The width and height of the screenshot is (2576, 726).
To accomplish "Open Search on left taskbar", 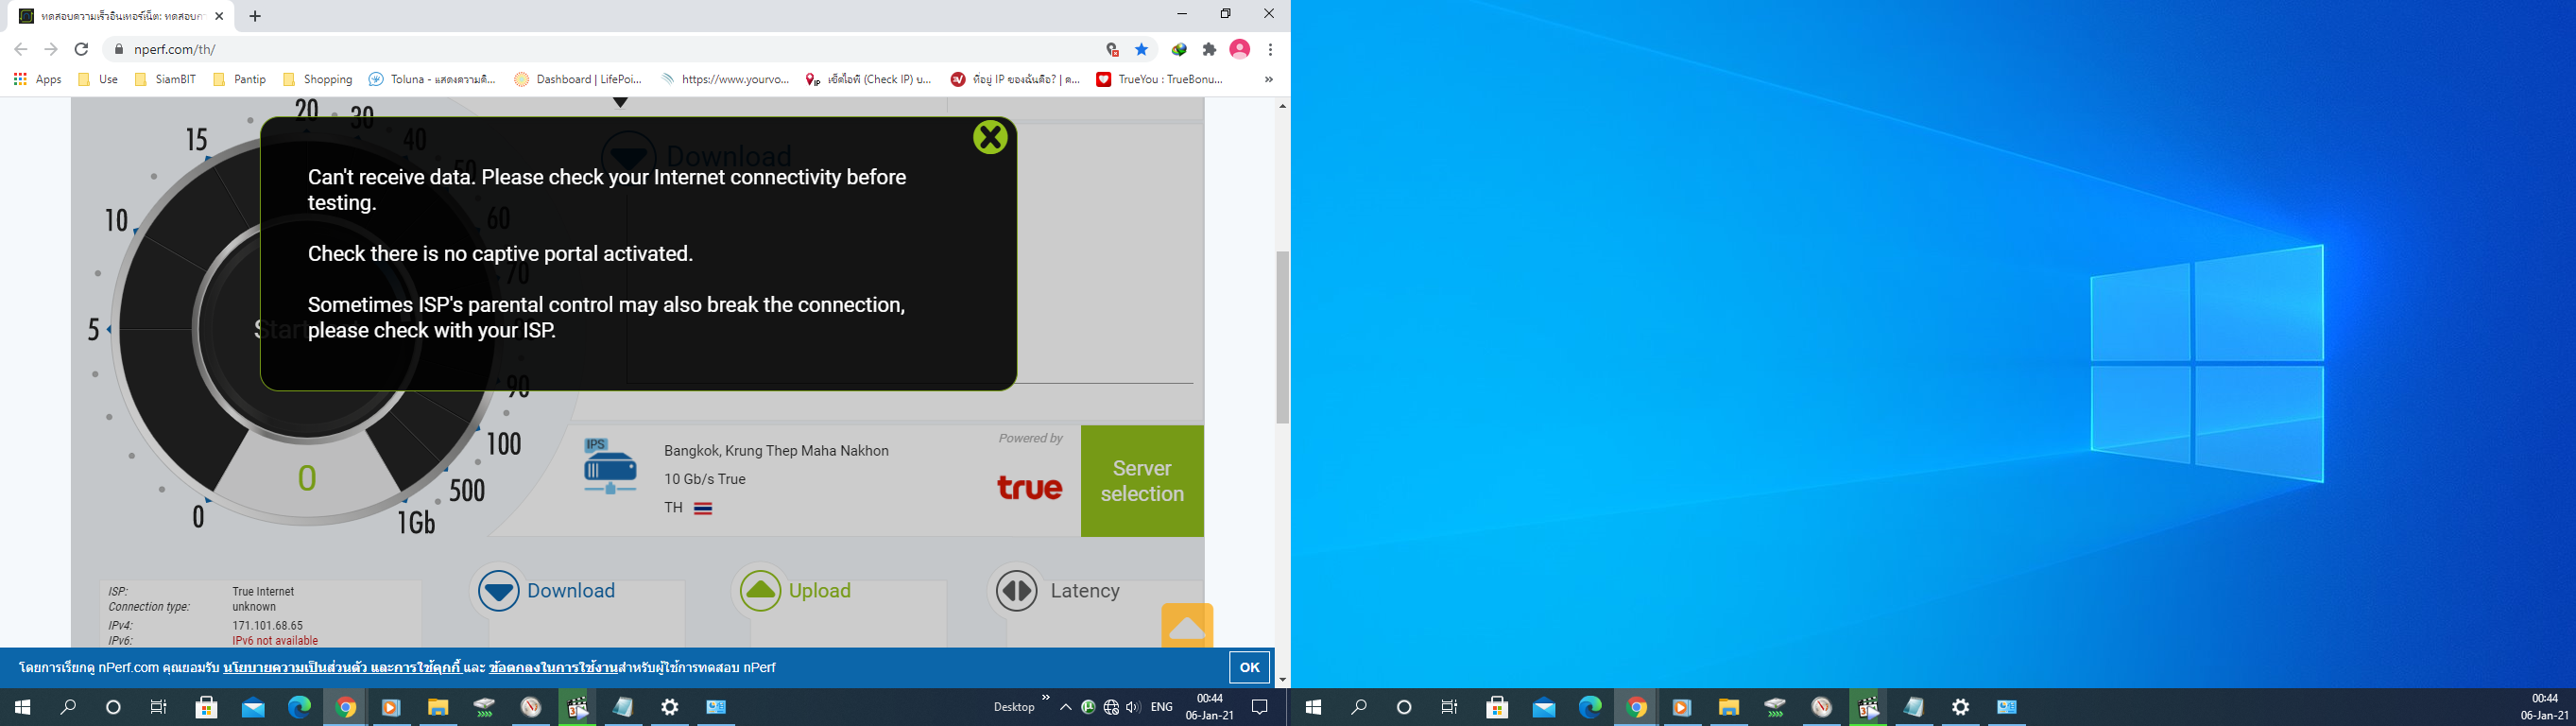I will tap(68, 707).
